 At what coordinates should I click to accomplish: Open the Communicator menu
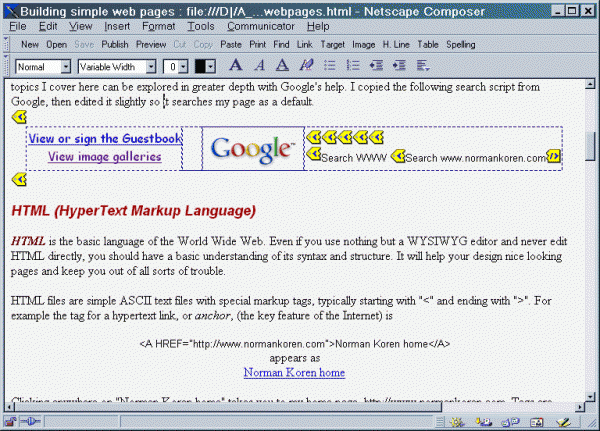(261, 26)
